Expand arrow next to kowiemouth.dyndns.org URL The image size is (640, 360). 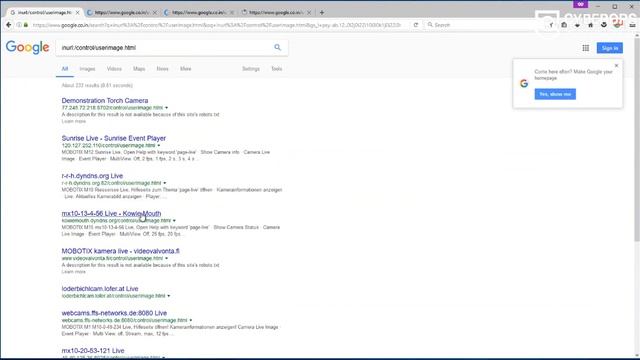tap(174, 221)
